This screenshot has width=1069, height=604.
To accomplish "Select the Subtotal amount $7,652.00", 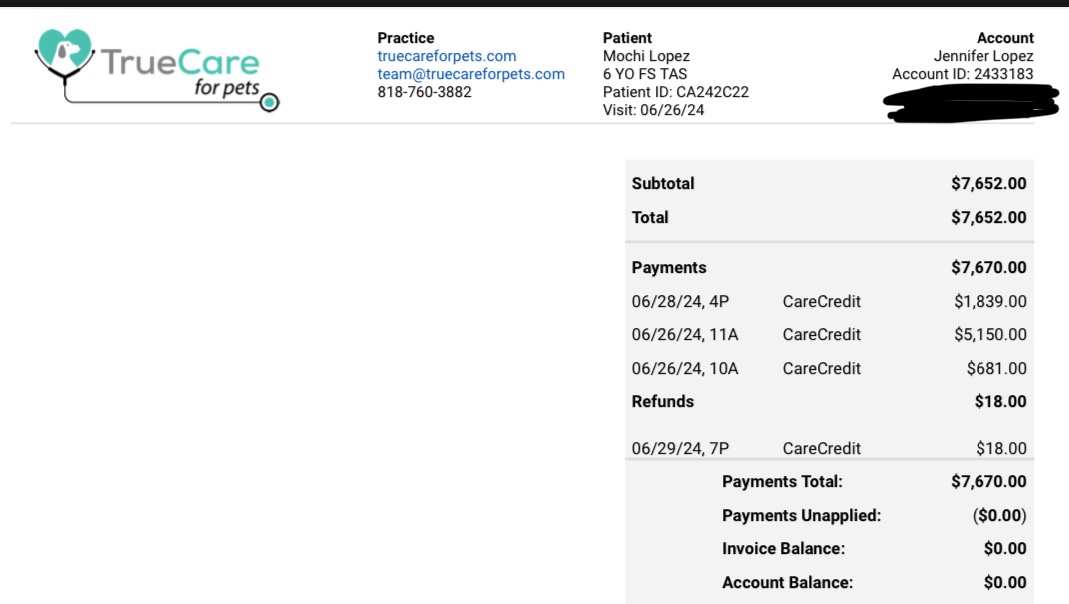I will click(988, 184).
